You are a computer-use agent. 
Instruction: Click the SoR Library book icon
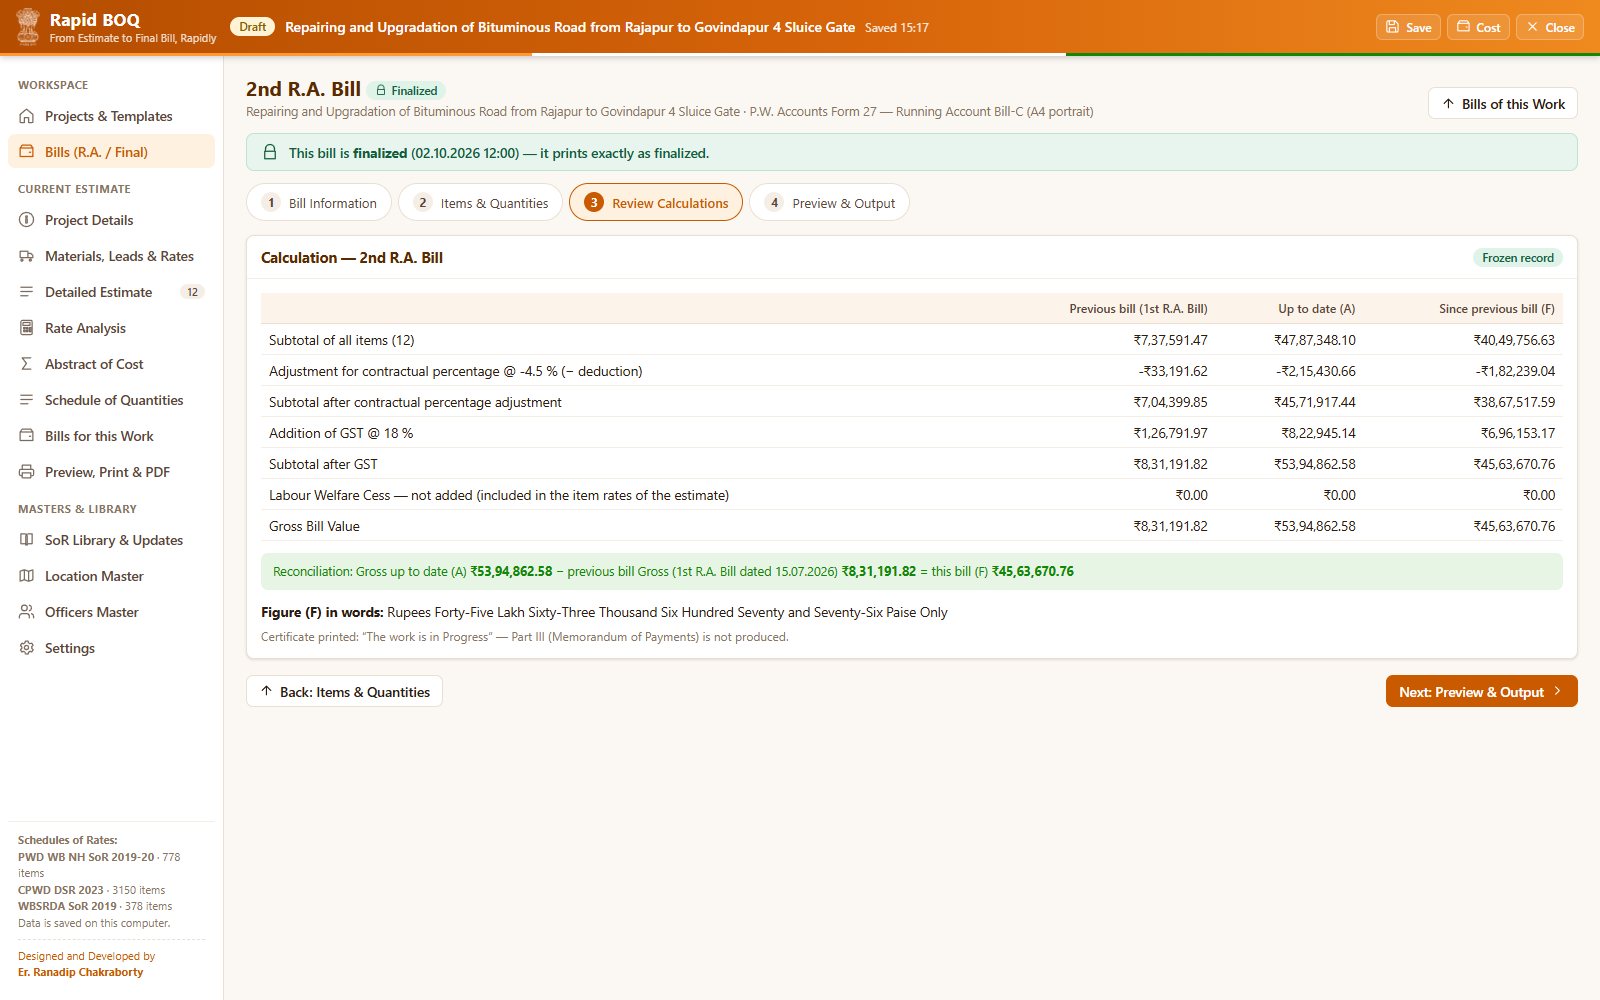27,540
